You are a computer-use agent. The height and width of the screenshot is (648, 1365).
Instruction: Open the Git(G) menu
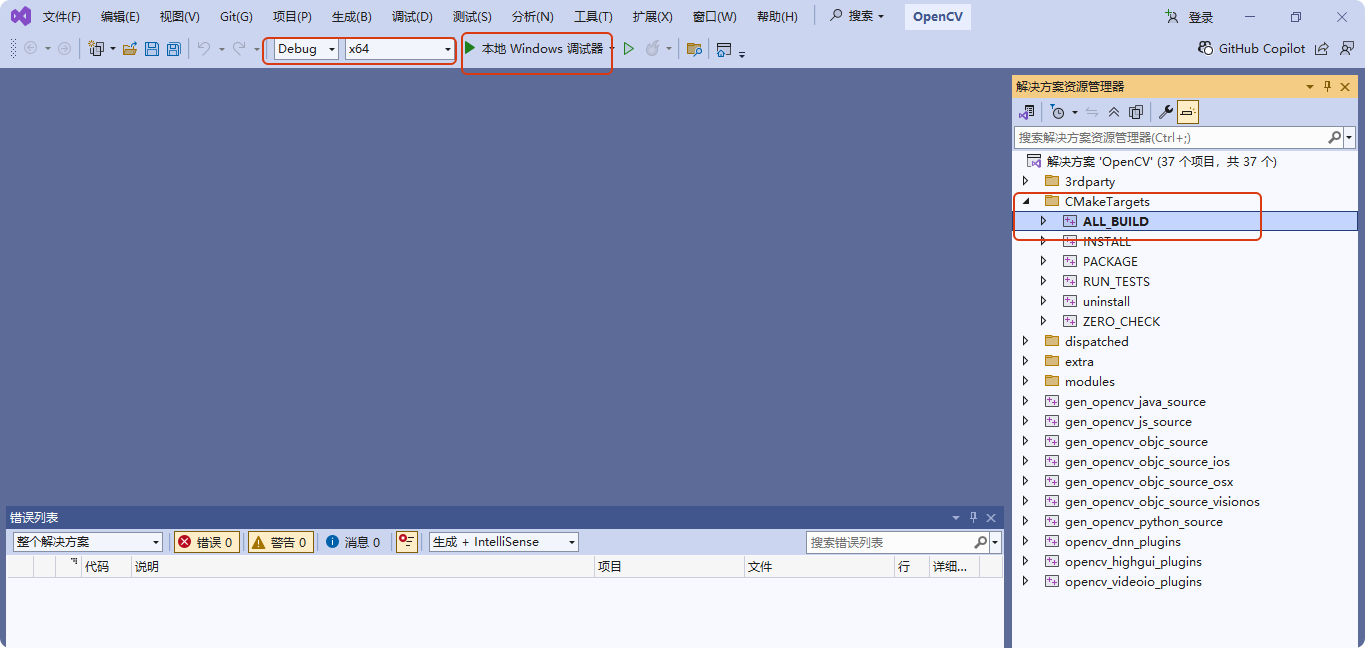(236, 17)
